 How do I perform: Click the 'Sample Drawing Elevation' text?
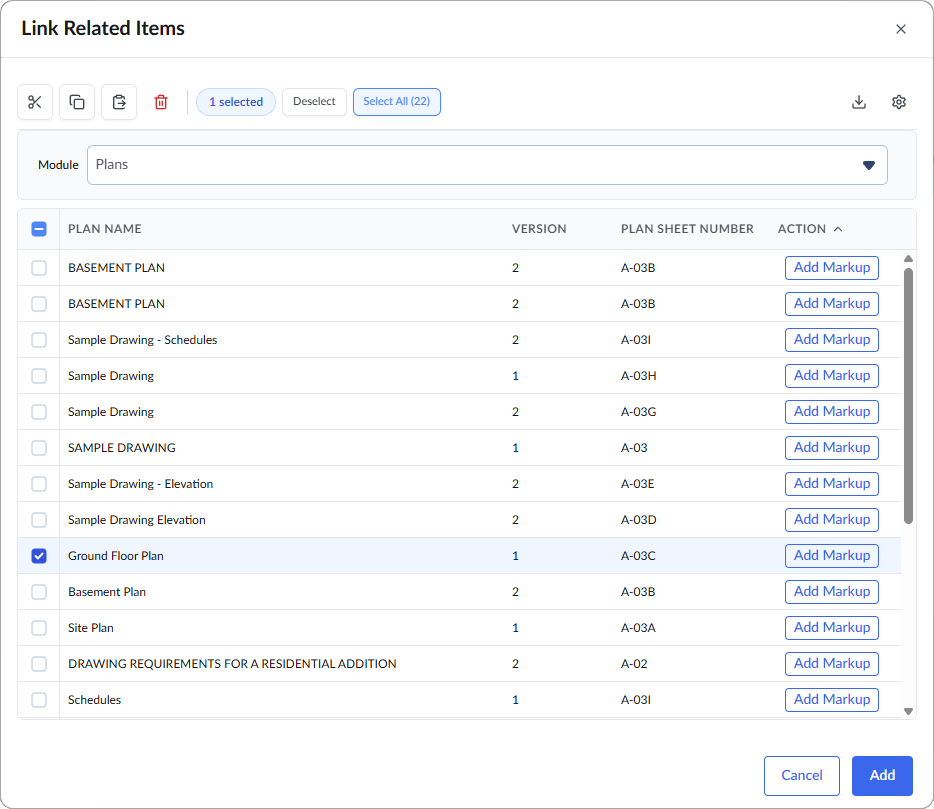pos(136,519)
